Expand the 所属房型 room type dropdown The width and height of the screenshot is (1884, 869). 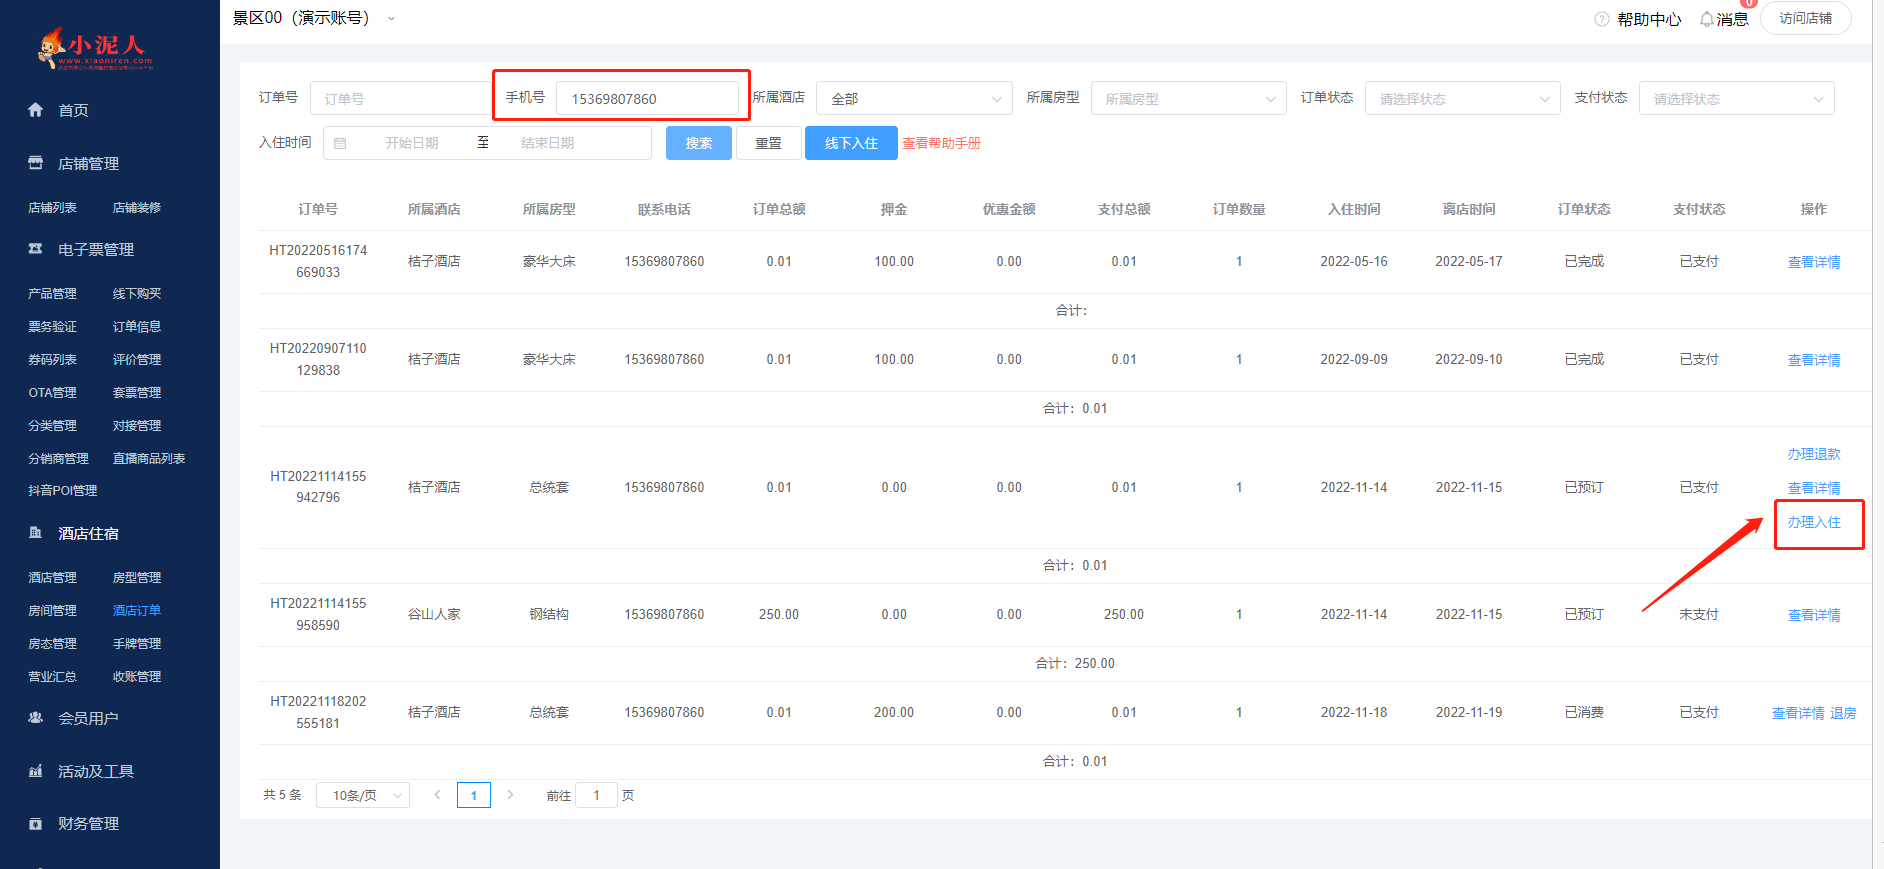tap(1188, 99)
